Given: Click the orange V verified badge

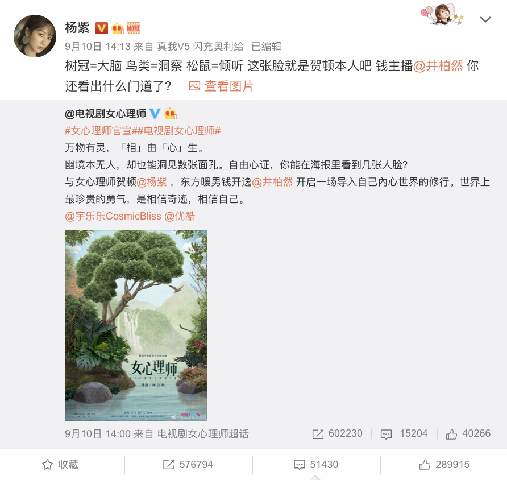Looking at the screenshot, I should [101, 28].
